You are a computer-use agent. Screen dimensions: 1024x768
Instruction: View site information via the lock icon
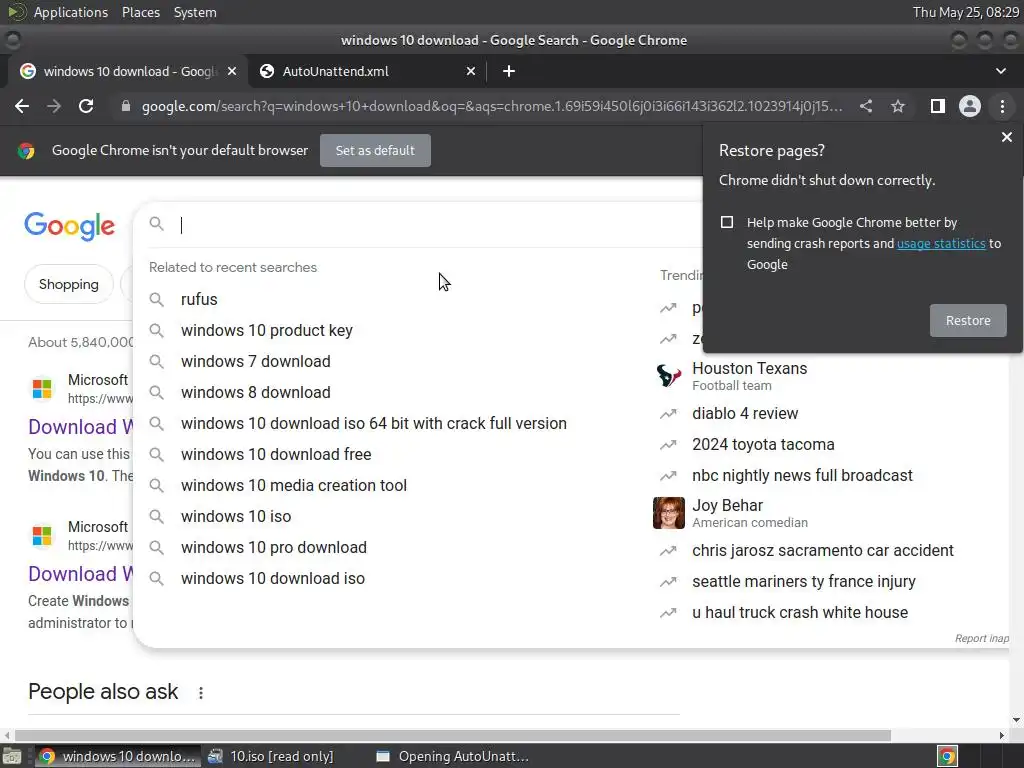coord(126,106)
